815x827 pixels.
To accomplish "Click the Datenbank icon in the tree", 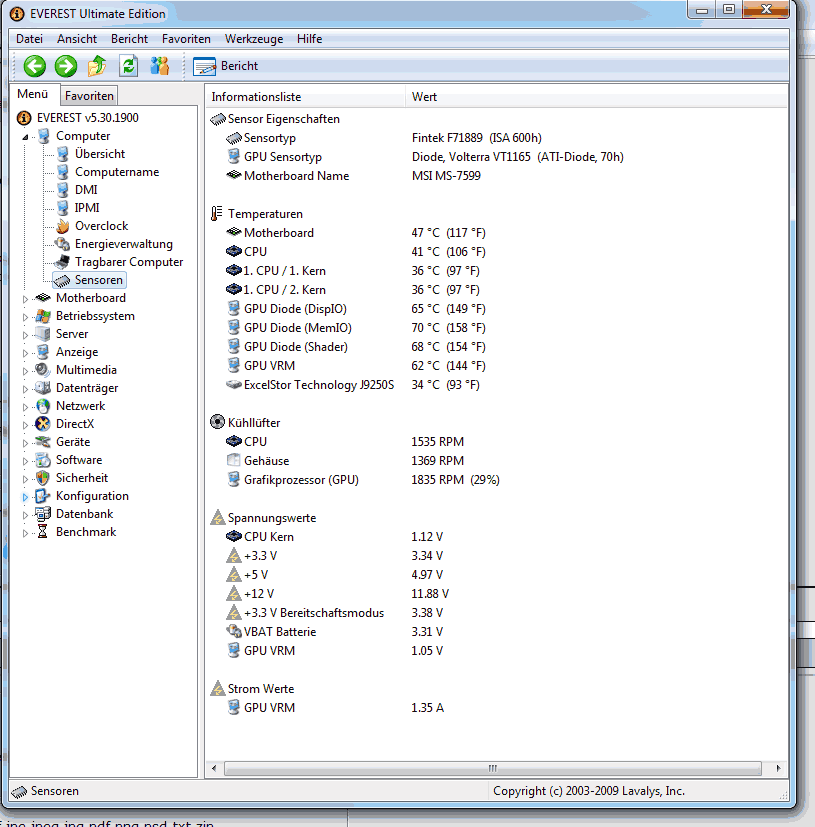I will (x=43, y=514).
